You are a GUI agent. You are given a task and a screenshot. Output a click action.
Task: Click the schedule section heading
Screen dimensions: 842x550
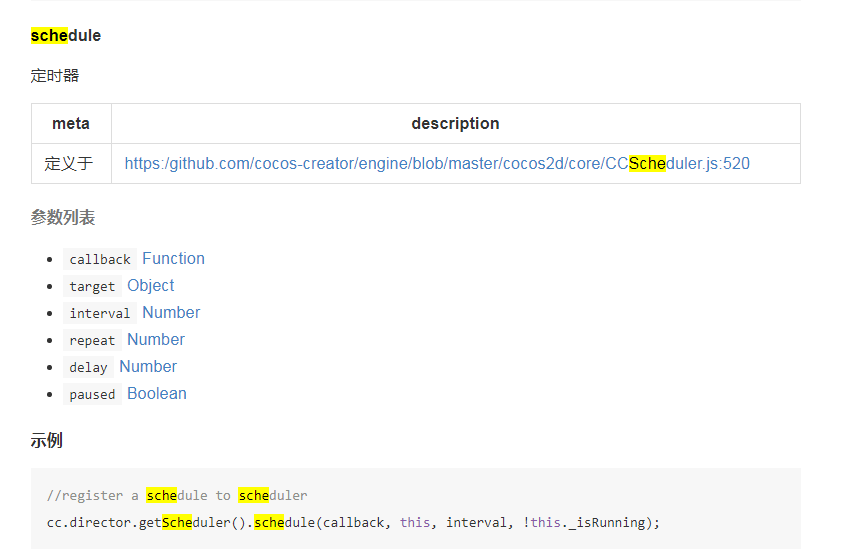[66, 36]
